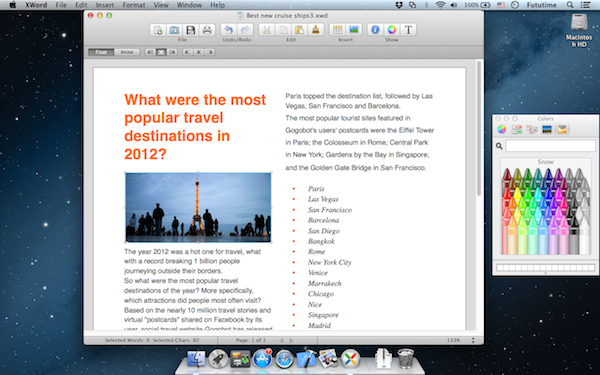Switch Colors panel to color sliders mode
The width and height of the screenshot is (600, 375).
pos(517,129)
